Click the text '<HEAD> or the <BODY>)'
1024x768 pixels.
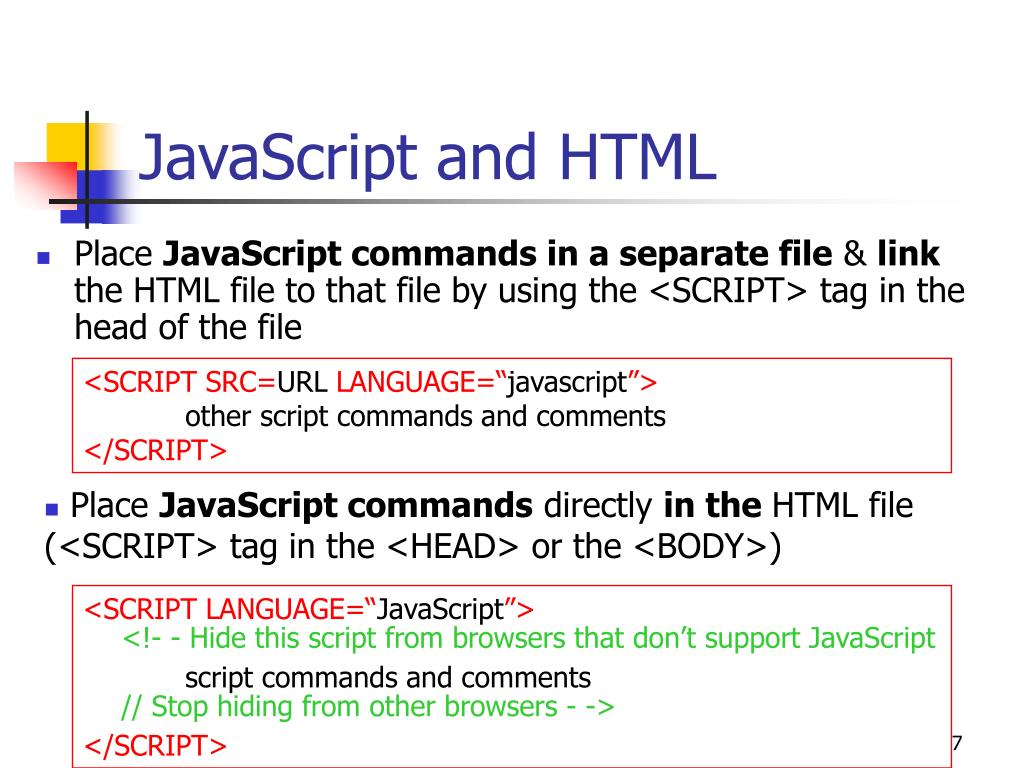584,547
